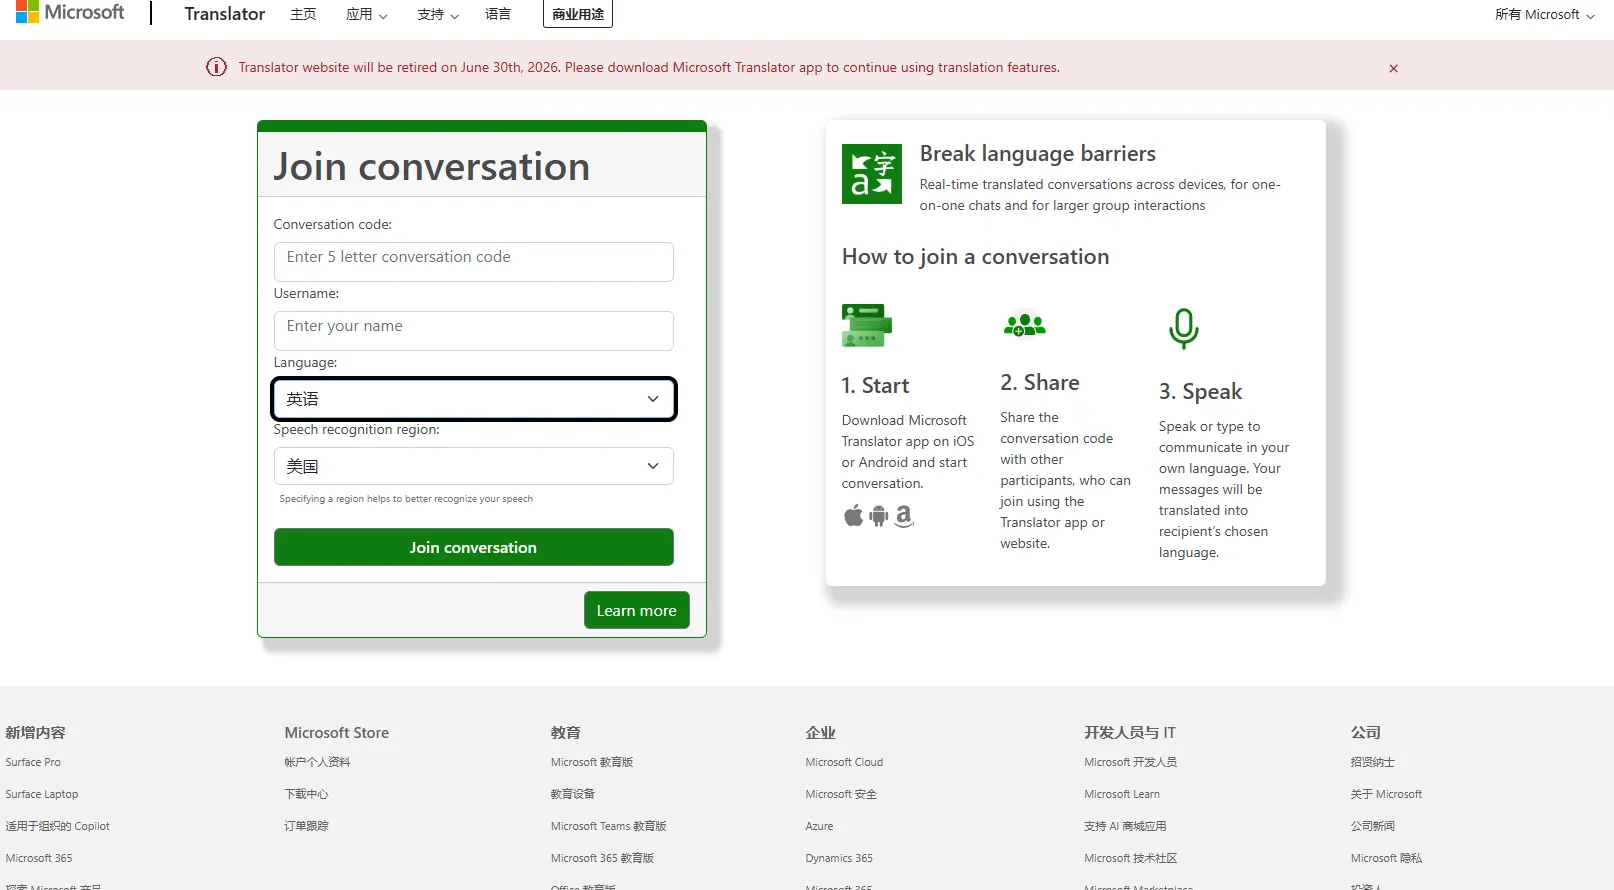The height and width of the screenshot is (890, 1614).
Task: Click the 'Break language barriers' heading
Action: pos(1037,154)
